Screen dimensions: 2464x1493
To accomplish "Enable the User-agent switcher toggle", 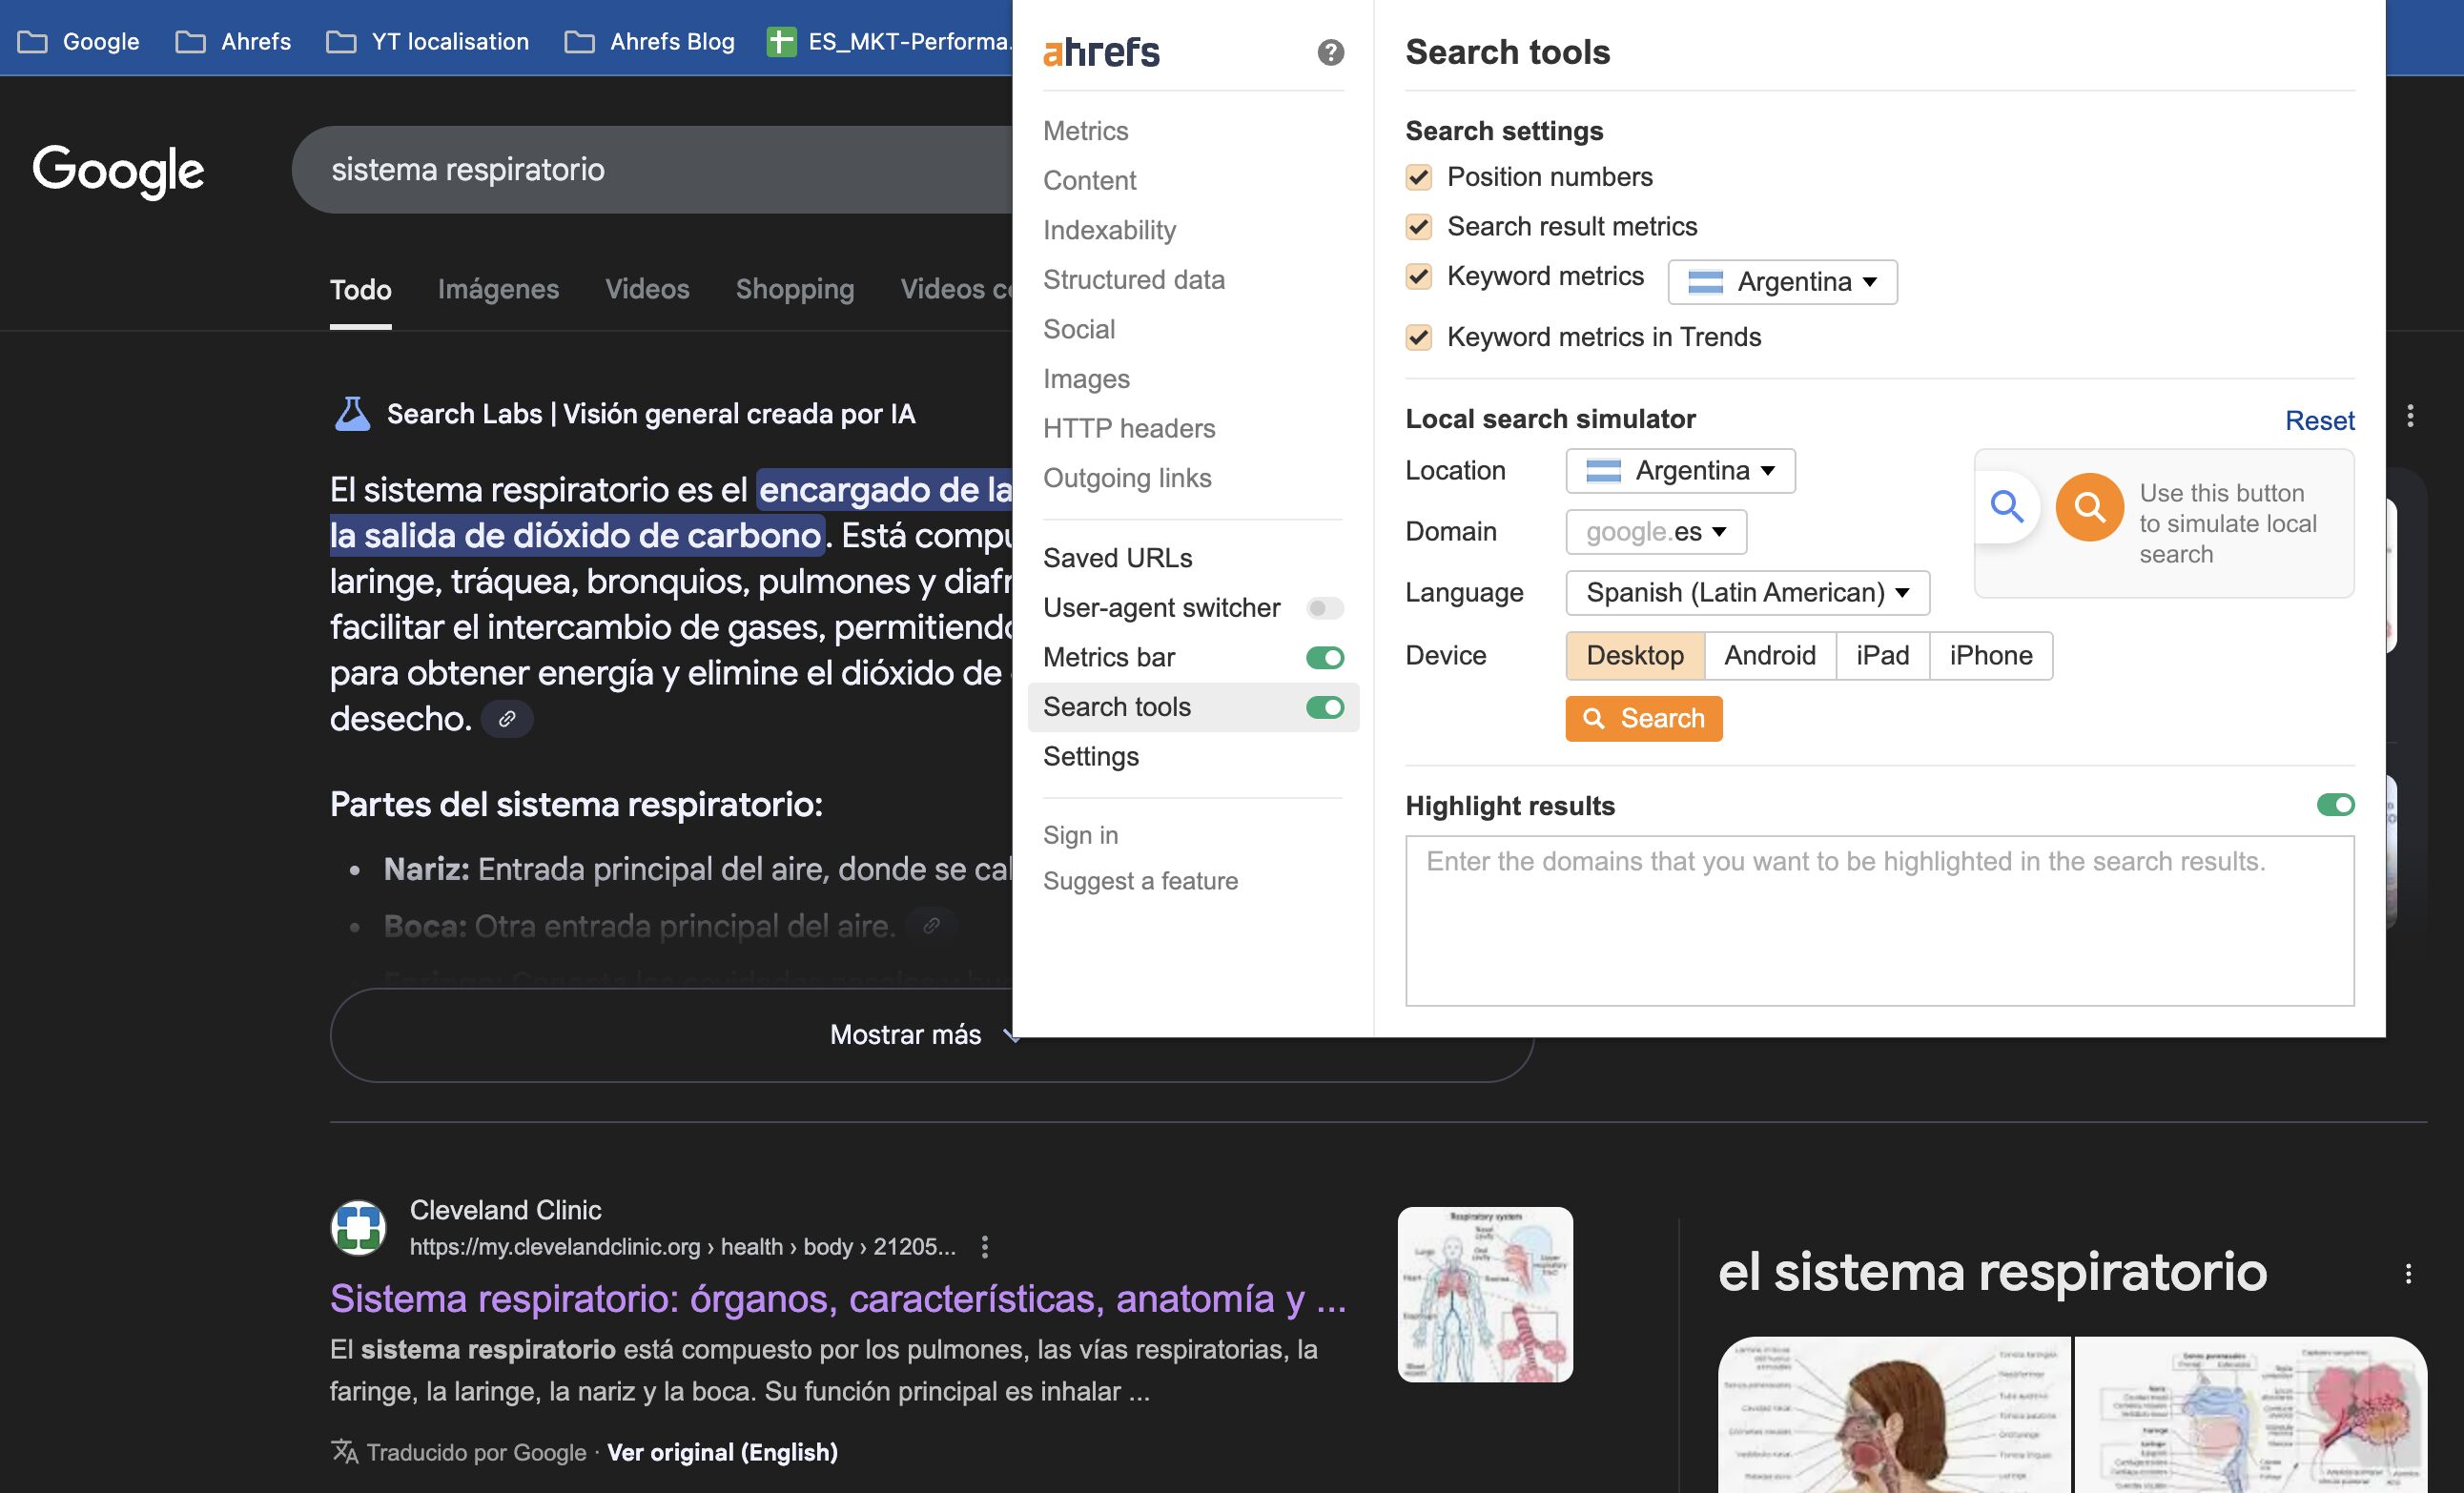I will (x=1324, y=608).
